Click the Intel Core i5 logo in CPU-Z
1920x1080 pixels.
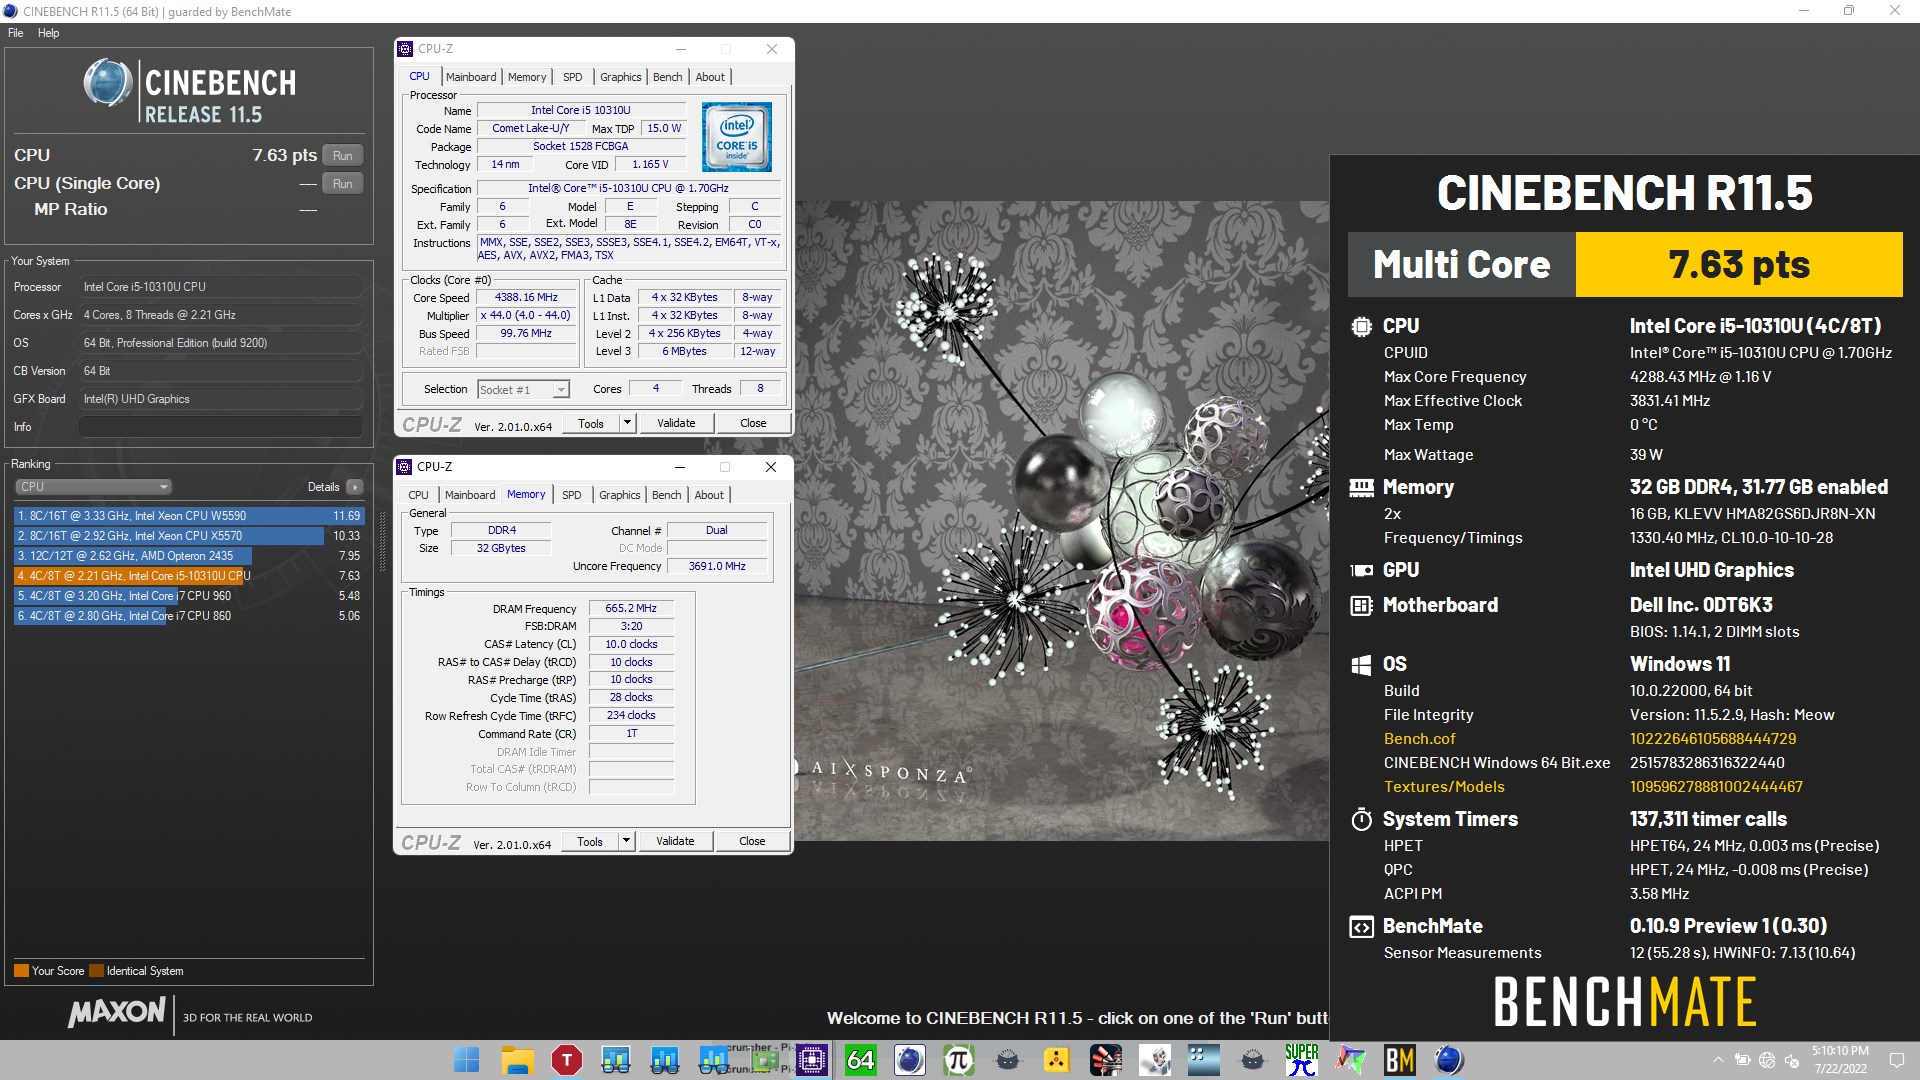pos(736,137)
